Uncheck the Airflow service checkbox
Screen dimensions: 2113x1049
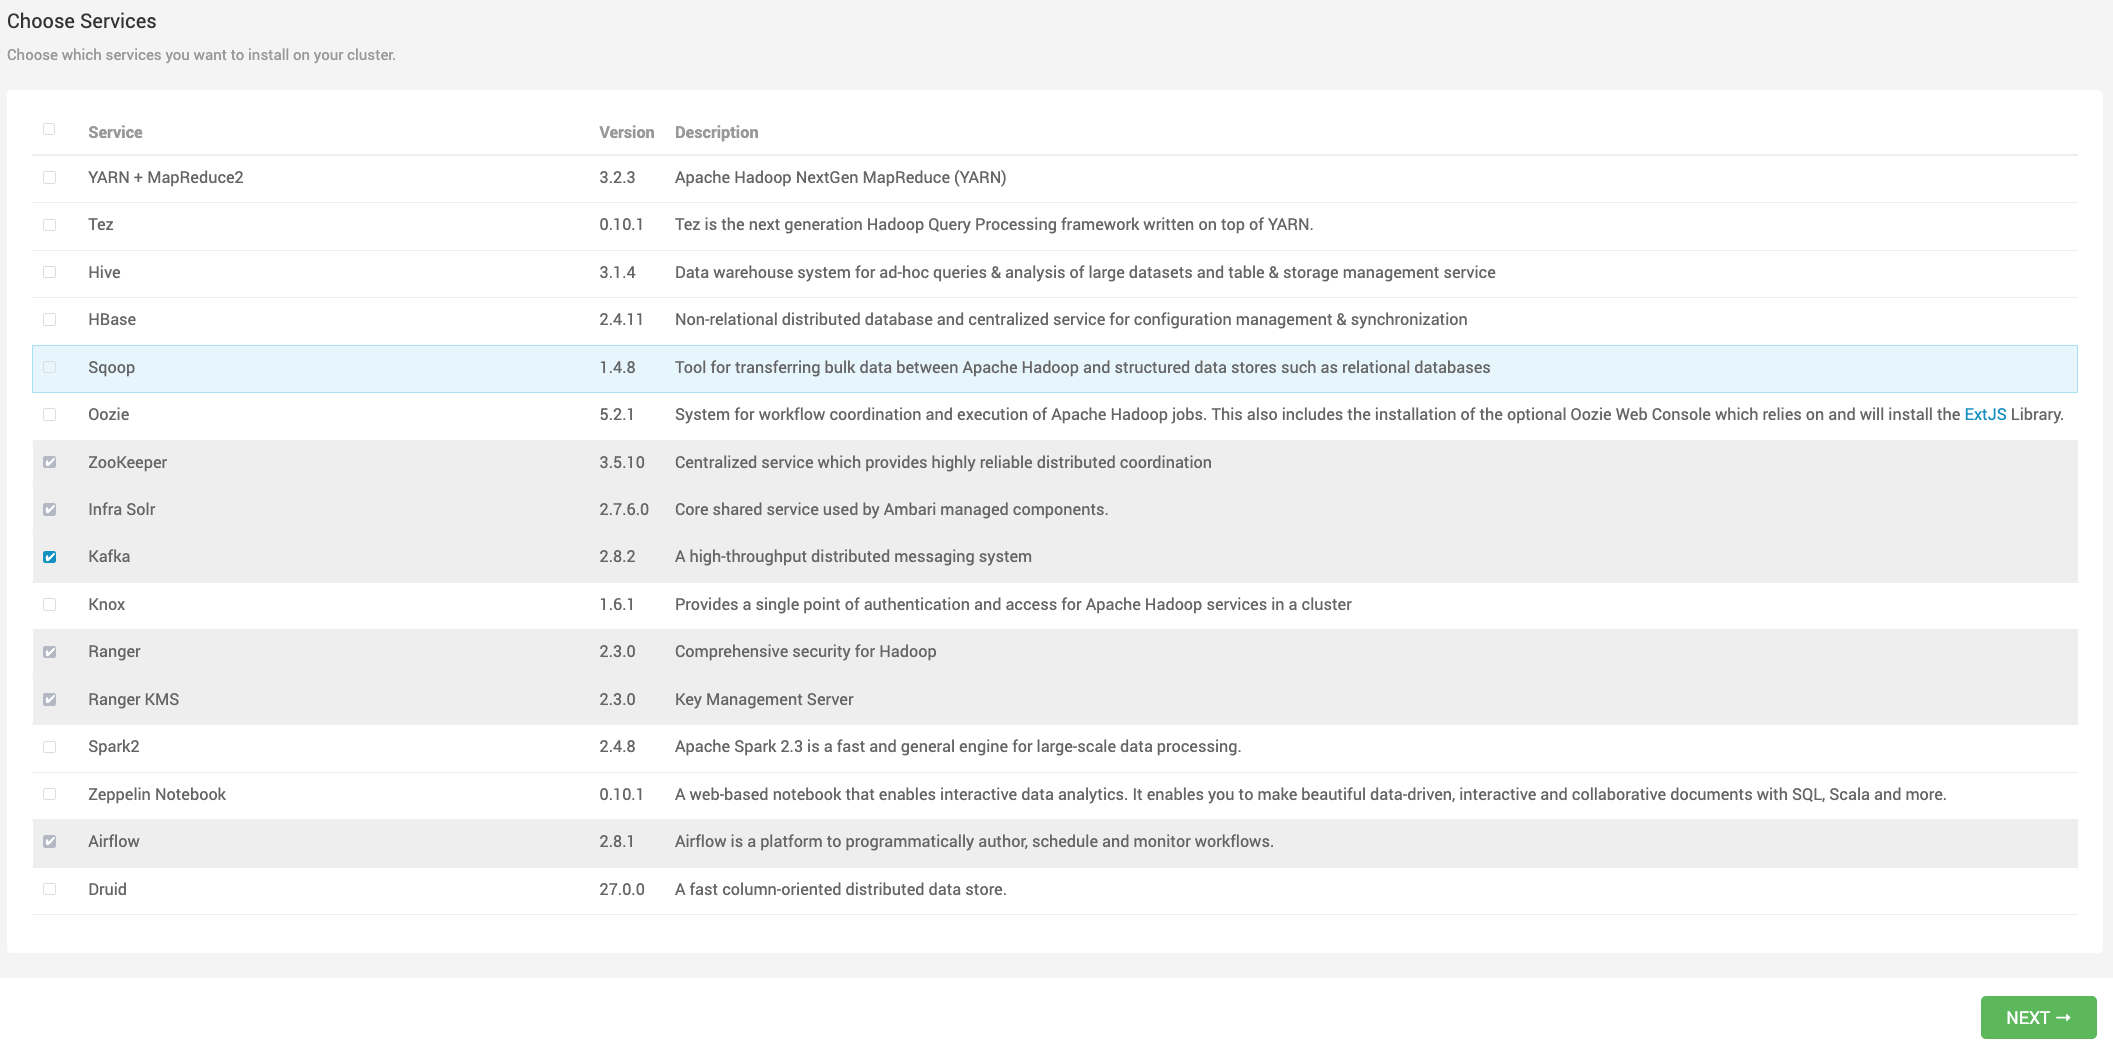(49, 842)
